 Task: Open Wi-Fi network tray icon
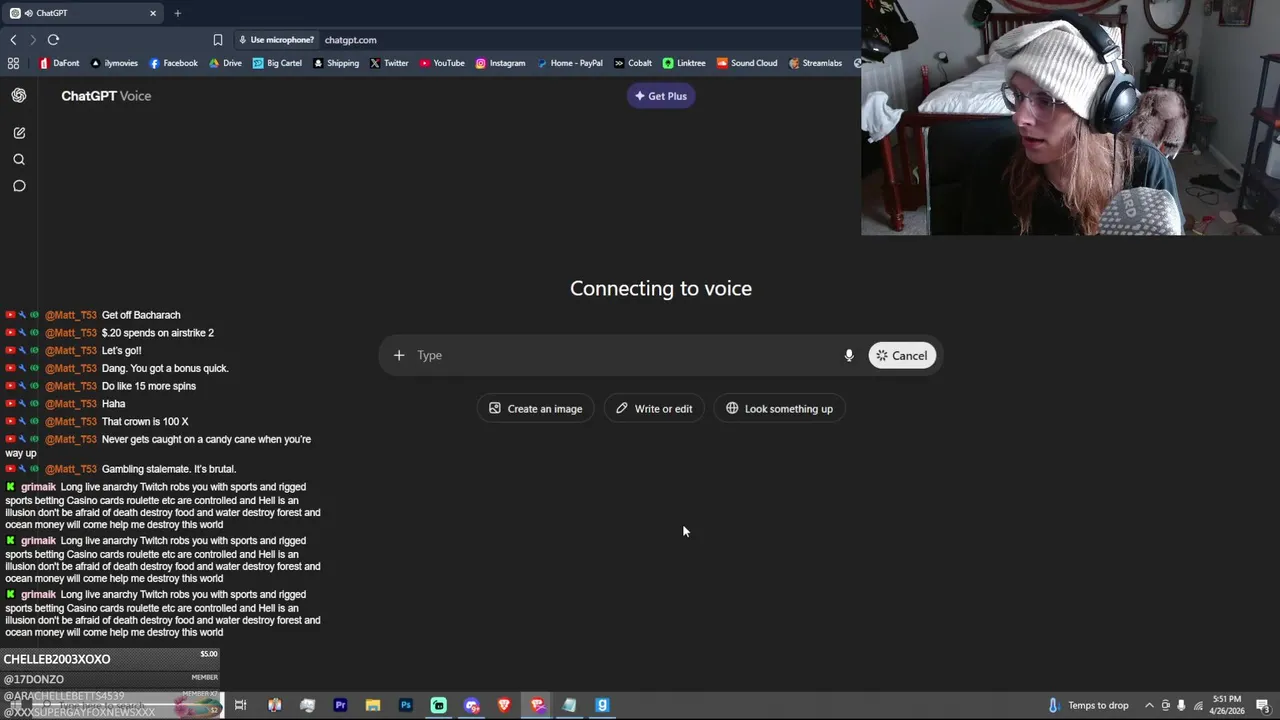click(x=1197, y=705)
